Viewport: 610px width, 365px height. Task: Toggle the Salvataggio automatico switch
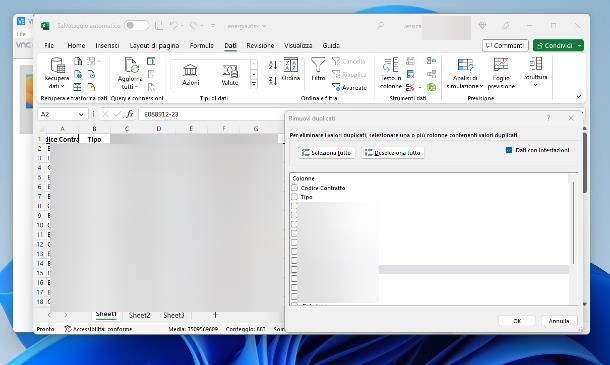click(136, 26)
